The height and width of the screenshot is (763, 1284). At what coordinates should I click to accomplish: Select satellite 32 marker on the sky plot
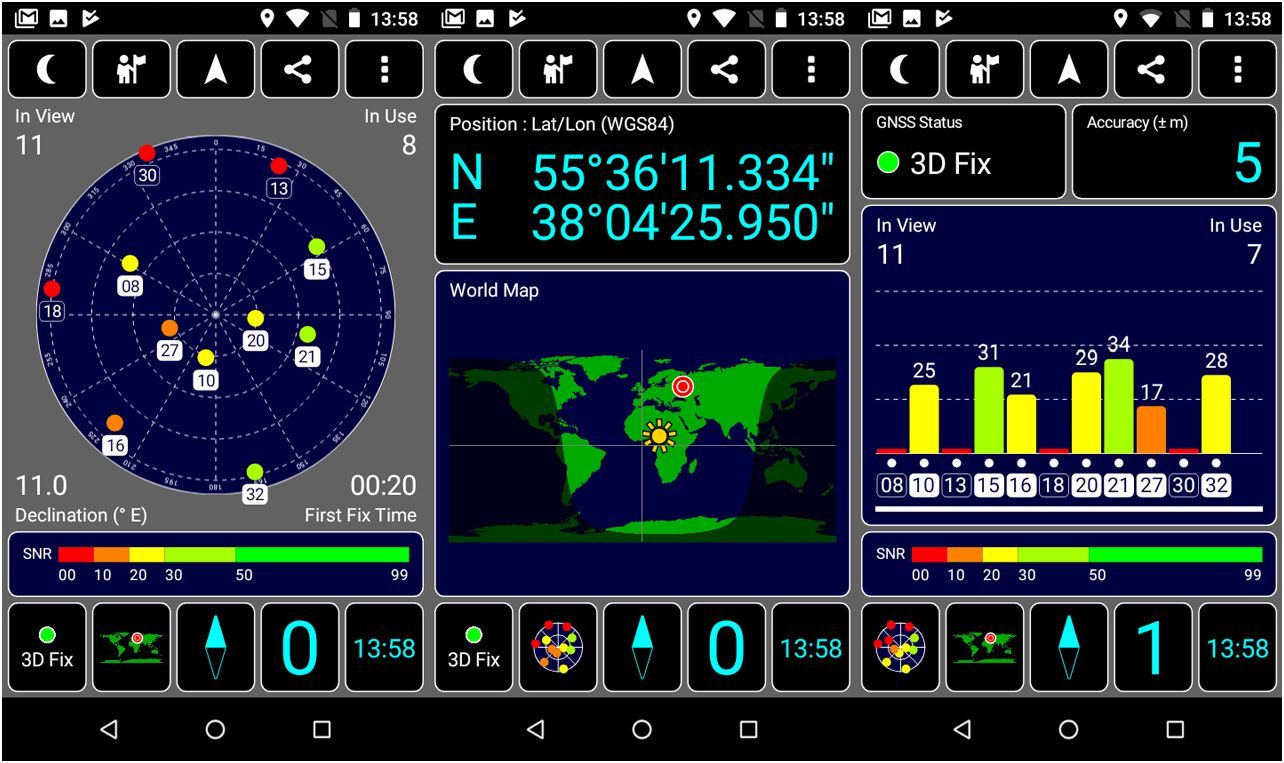click(x=255, y=472)
